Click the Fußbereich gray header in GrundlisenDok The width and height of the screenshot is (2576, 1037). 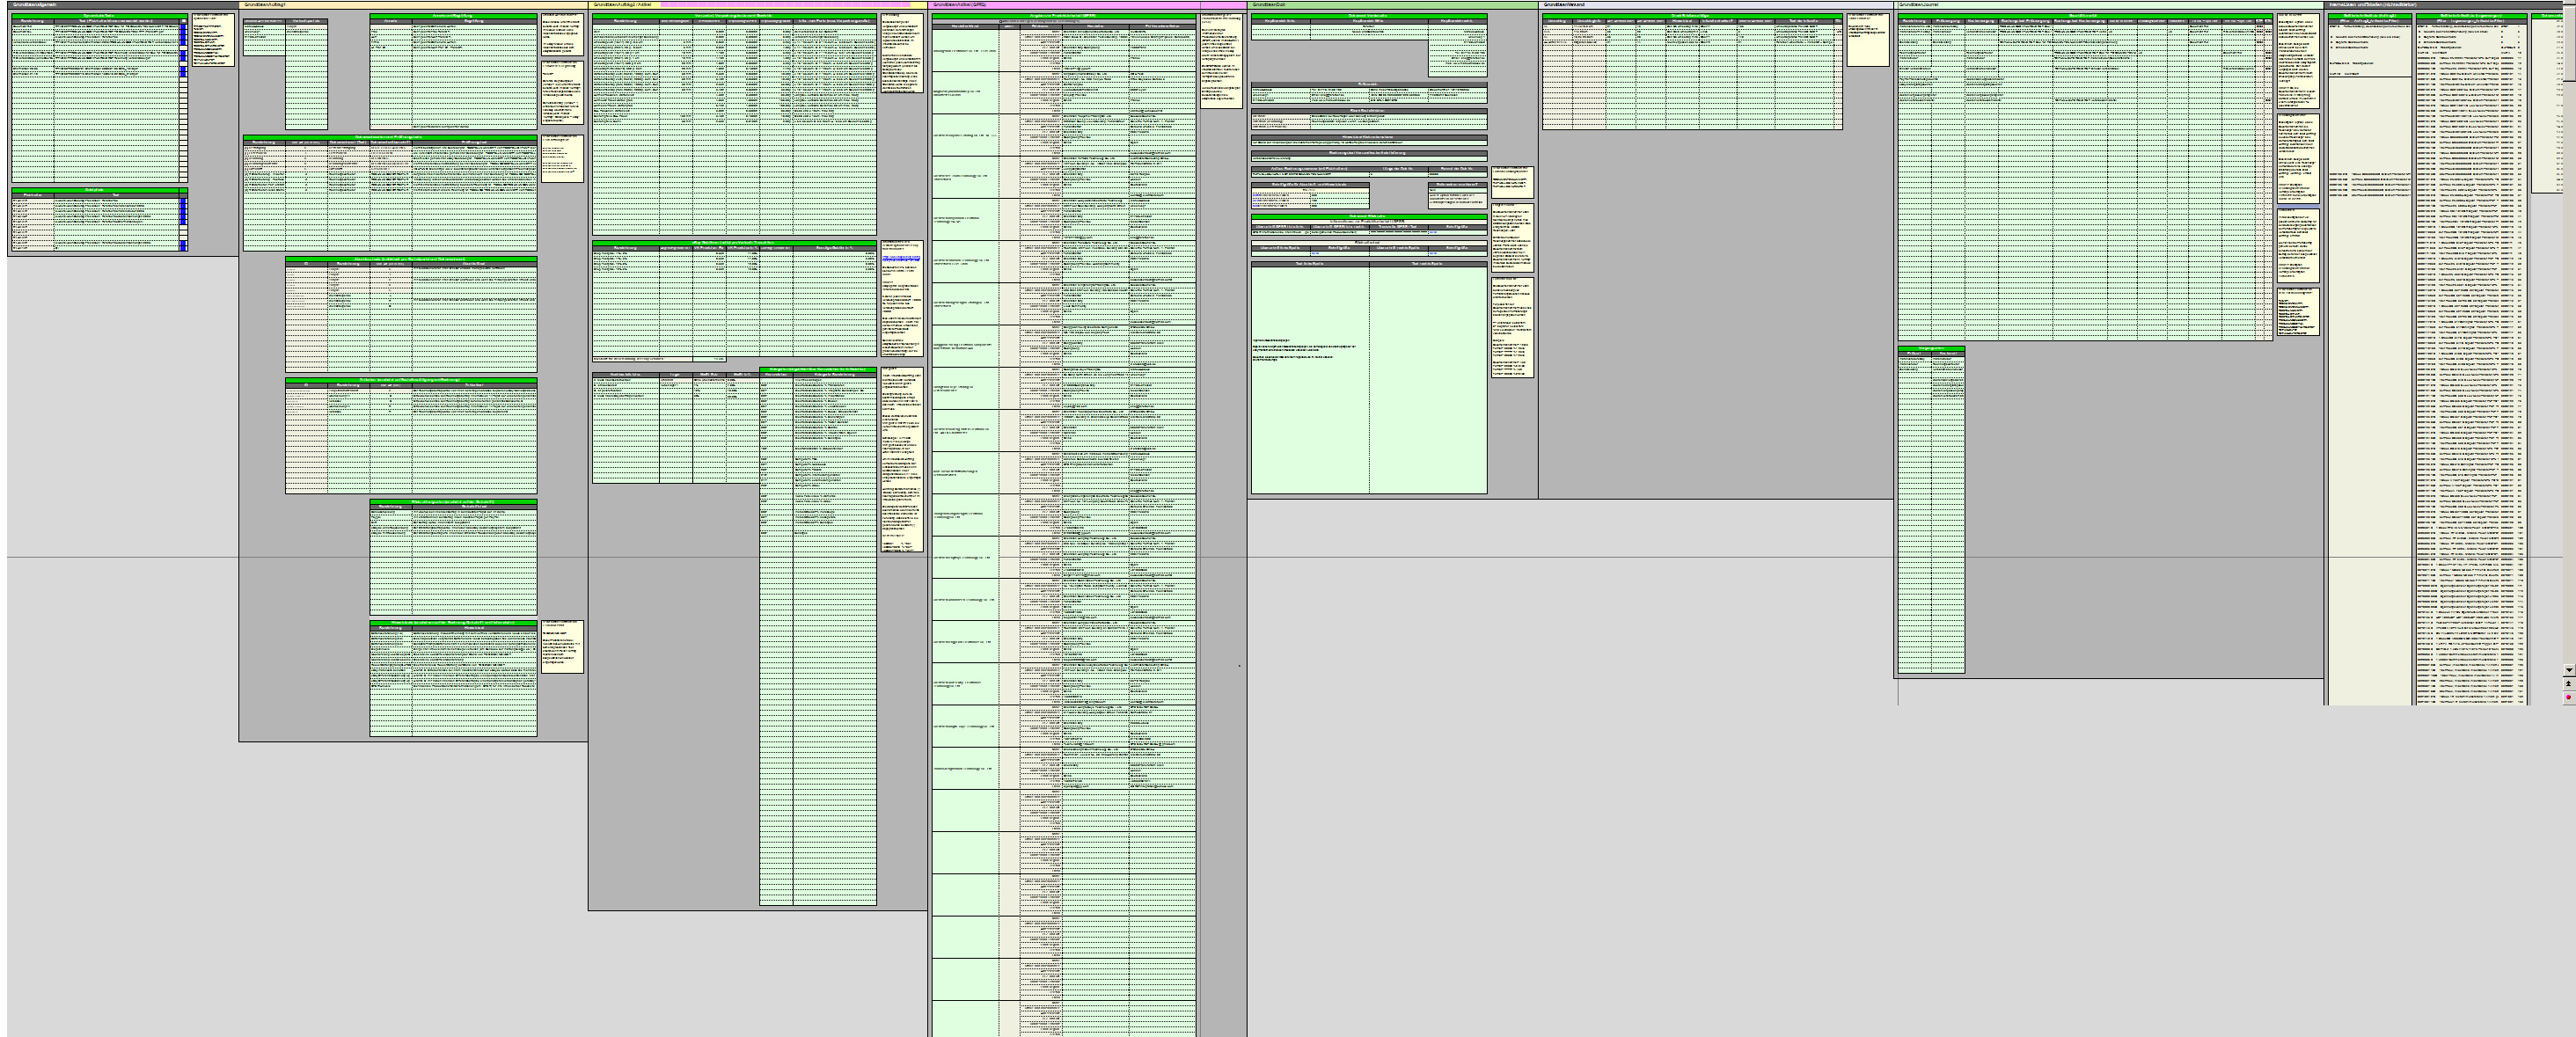(x=1368, y=84)
